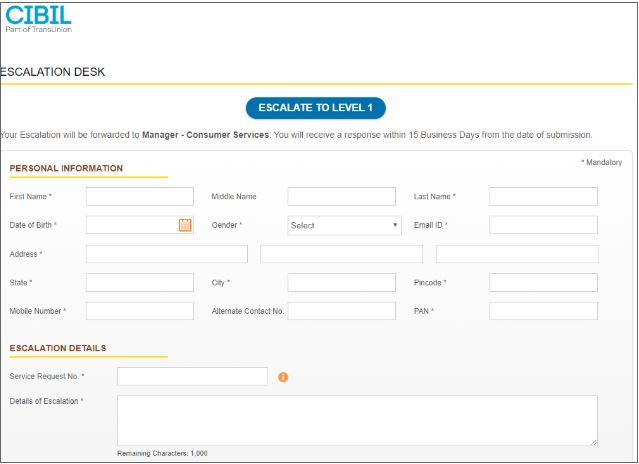Open the Date of Birth calendar picker
639x464 pixels.
click(x=185, y=225)
